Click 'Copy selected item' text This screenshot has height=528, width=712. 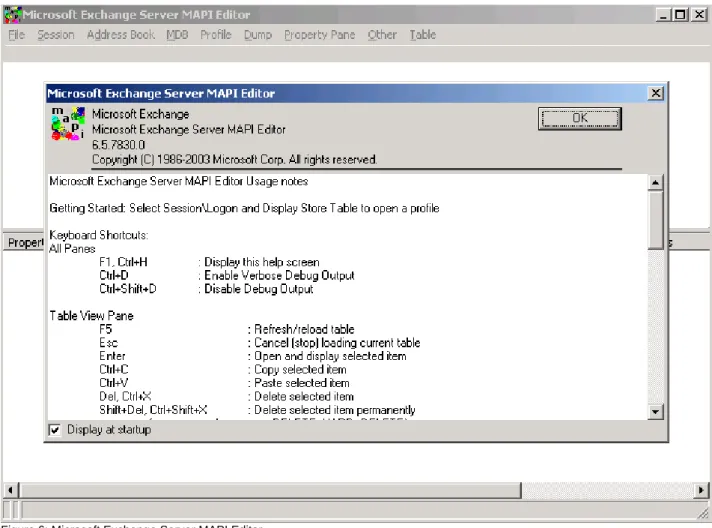pyautogui.click(x=300, y=370)
